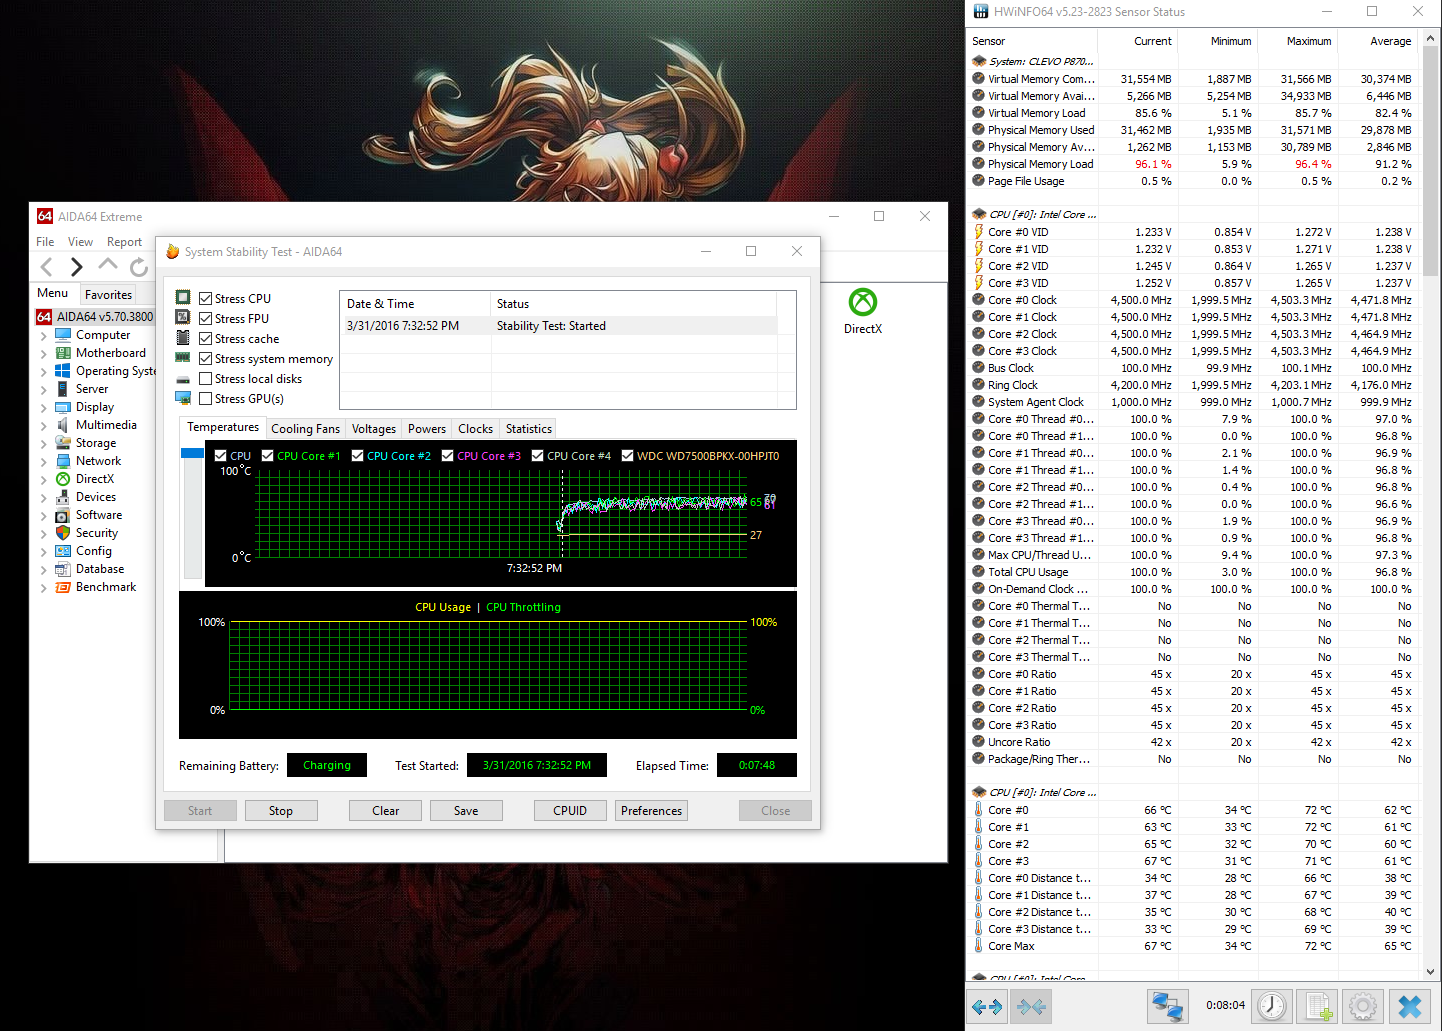Image resolution: width=1442 pixels, height=1031 pixels.
Task: Open the HWiNFO sensor settings gear icon
Action: [x=1363, y=1006]
